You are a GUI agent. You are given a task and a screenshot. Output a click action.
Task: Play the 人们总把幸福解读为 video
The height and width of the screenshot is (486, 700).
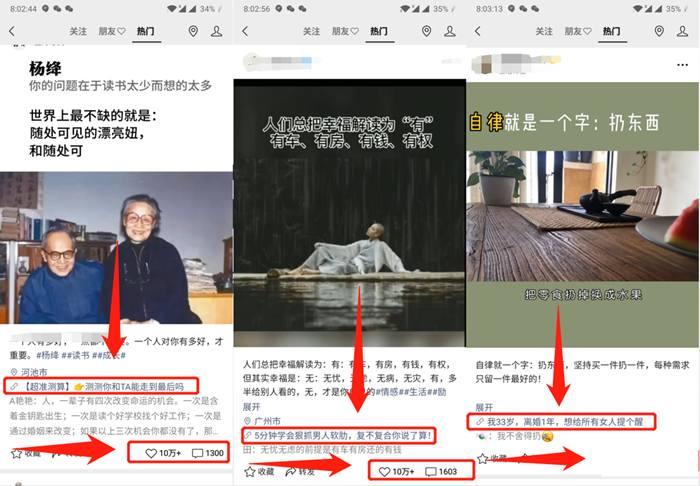(350, 213)
